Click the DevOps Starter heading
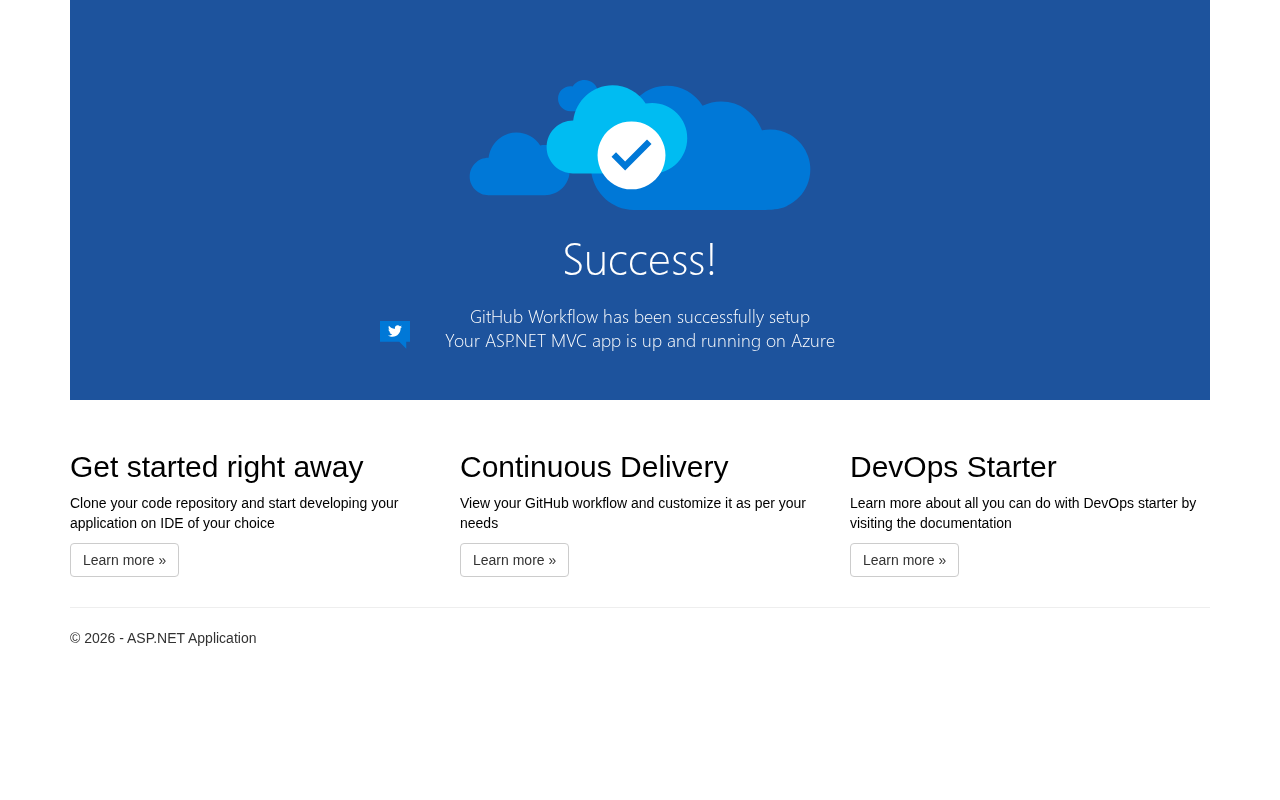Viewport: 1280px width, 800px height. coord(953,467)
